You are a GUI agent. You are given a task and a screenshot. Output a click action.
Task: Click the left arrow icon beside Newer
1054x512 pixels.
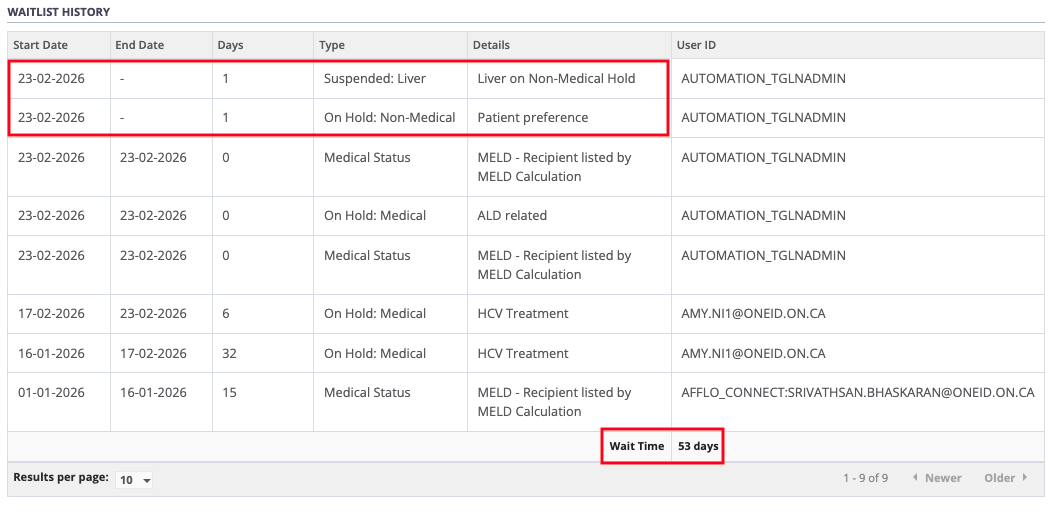point(914,478)
